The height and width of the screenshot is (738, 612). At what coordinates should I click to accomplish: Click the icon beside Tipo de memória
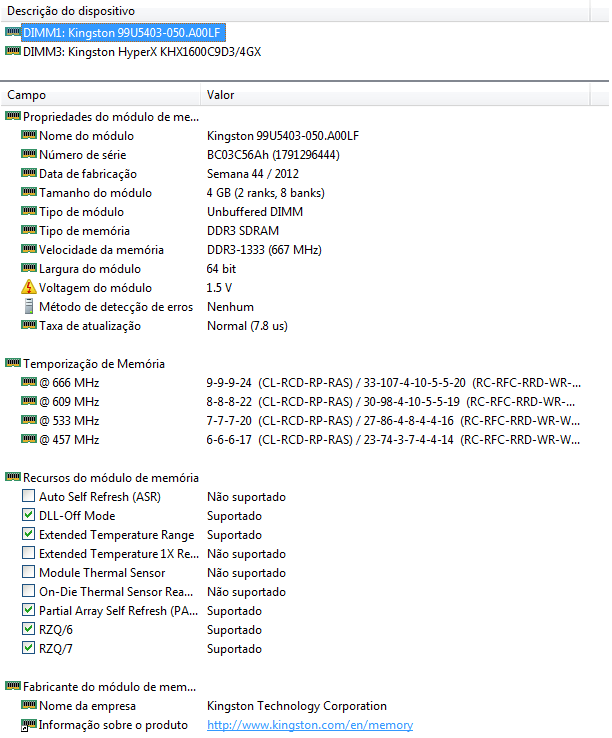(x=29, y=230)
